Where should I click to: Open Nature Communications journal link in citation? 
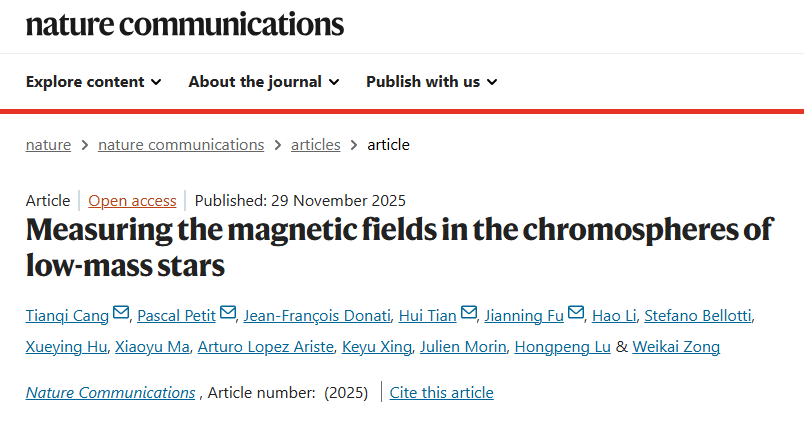110,392
